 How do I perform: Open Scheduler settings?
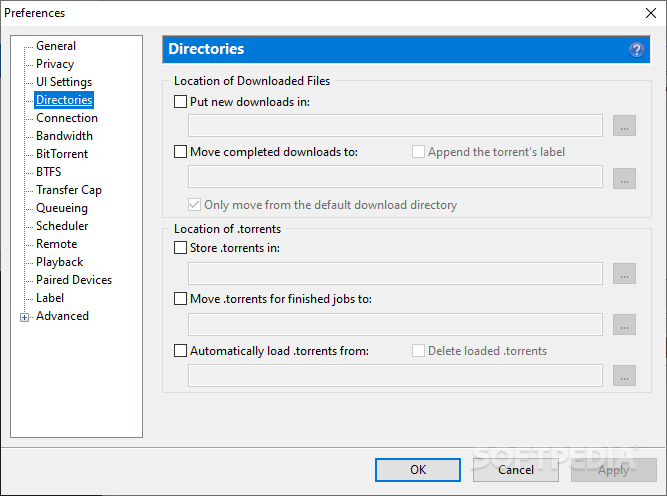click(x=62, y=226)
